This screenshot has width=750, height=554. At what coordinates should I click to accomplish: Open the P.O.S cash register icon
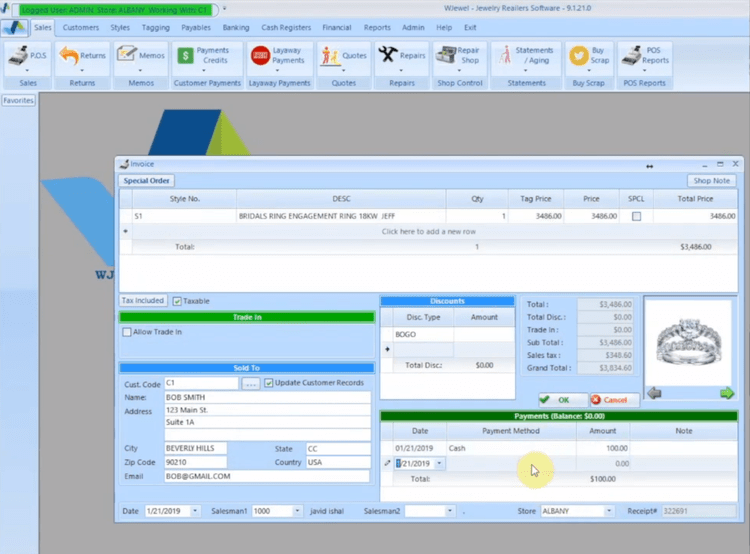17,58
